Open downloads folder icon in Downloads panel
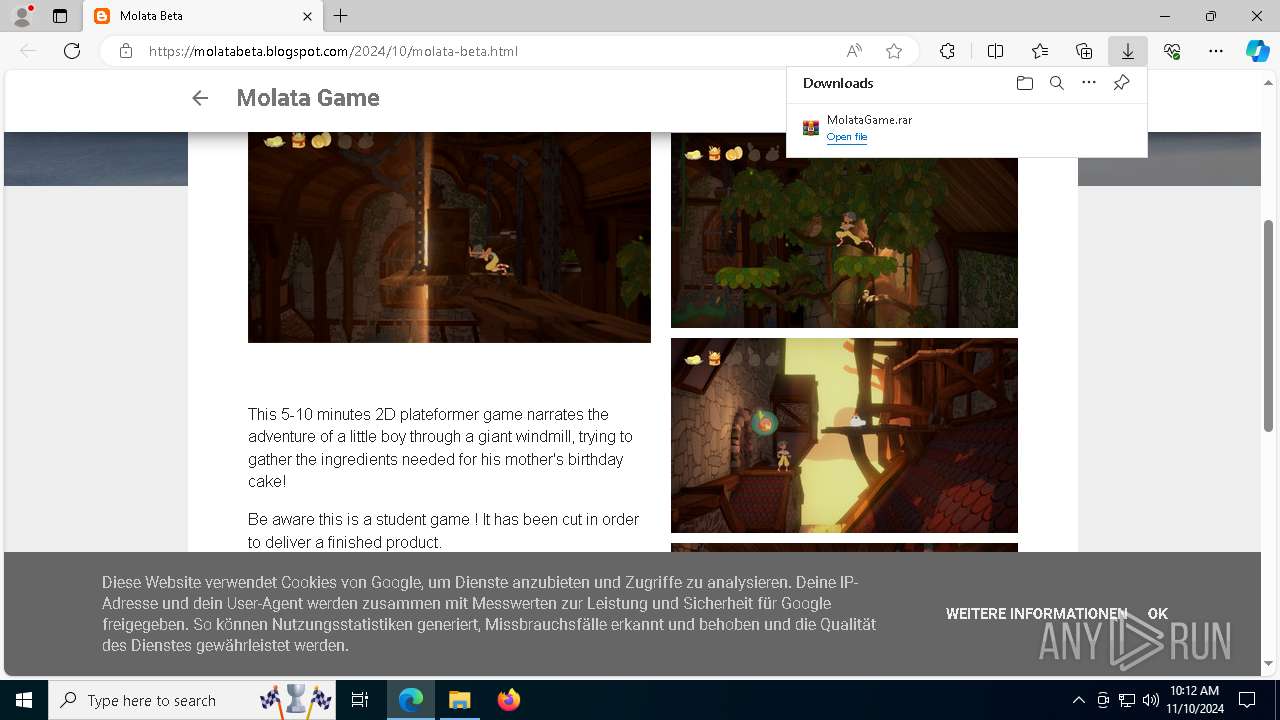1280x720 pixels. click(x=1024, y=83)
